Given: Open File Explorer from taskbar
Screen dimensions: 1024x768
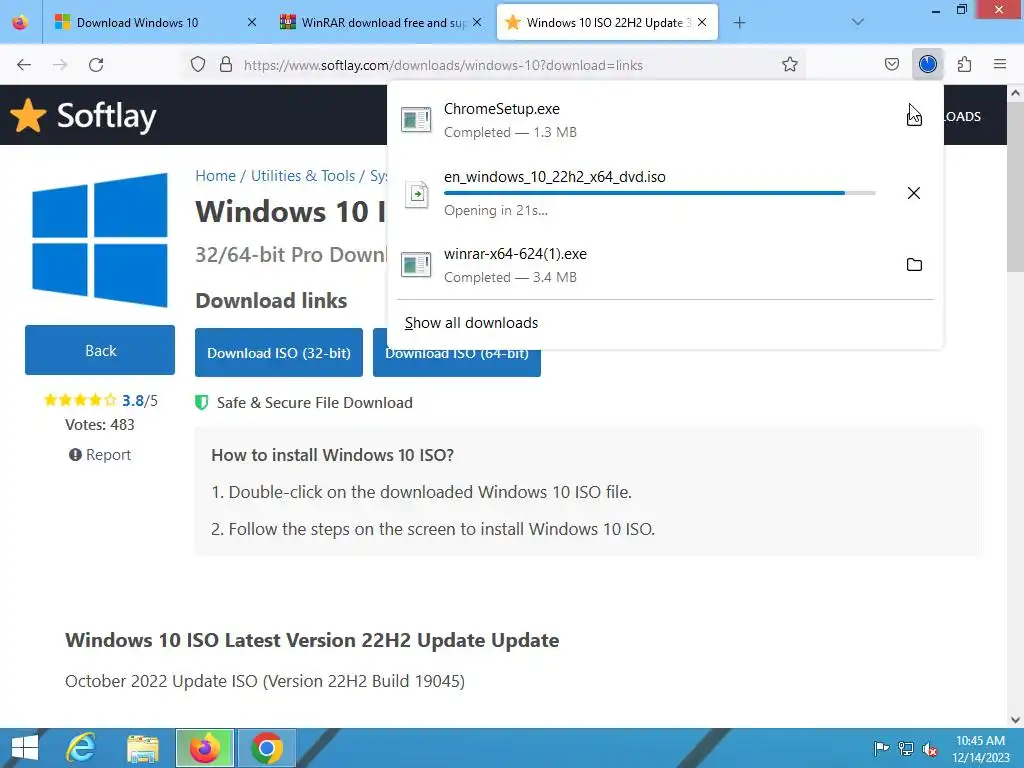Looking at the screenshot, I should (x=142, y=748).
